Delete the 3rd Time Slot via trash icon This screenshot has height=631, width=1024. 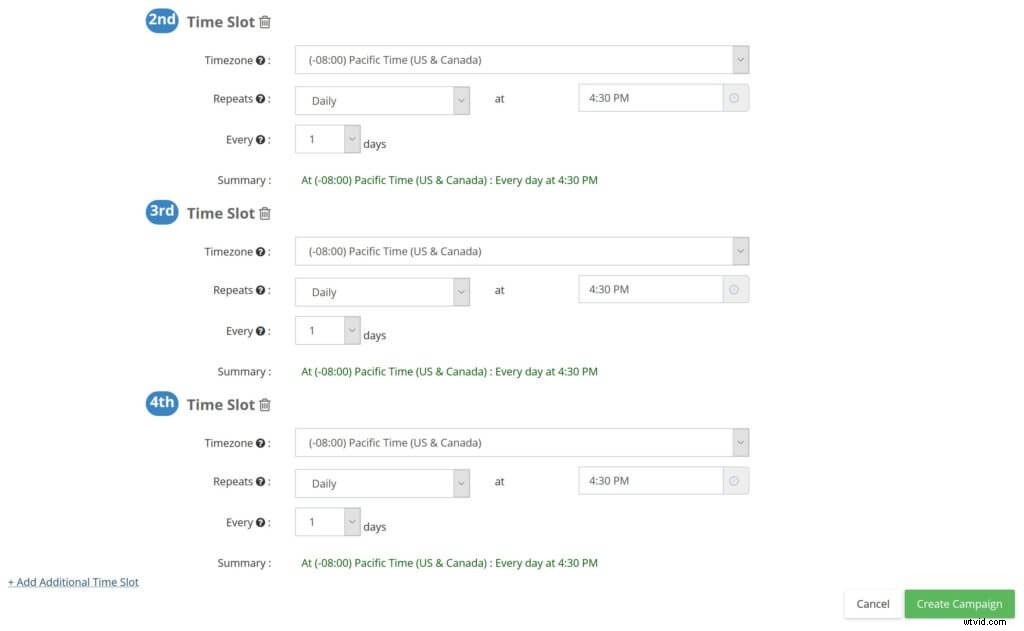[265, 212]
